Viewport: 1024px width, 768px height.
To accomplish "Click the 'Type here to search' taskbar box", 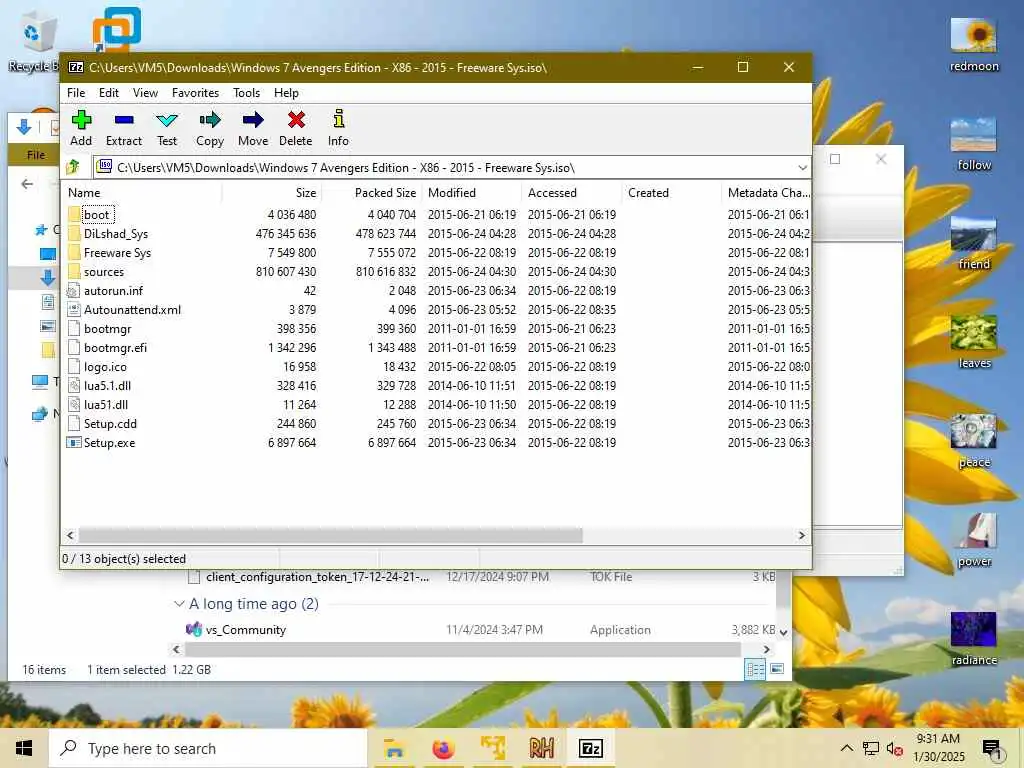I will click(208, 748).
